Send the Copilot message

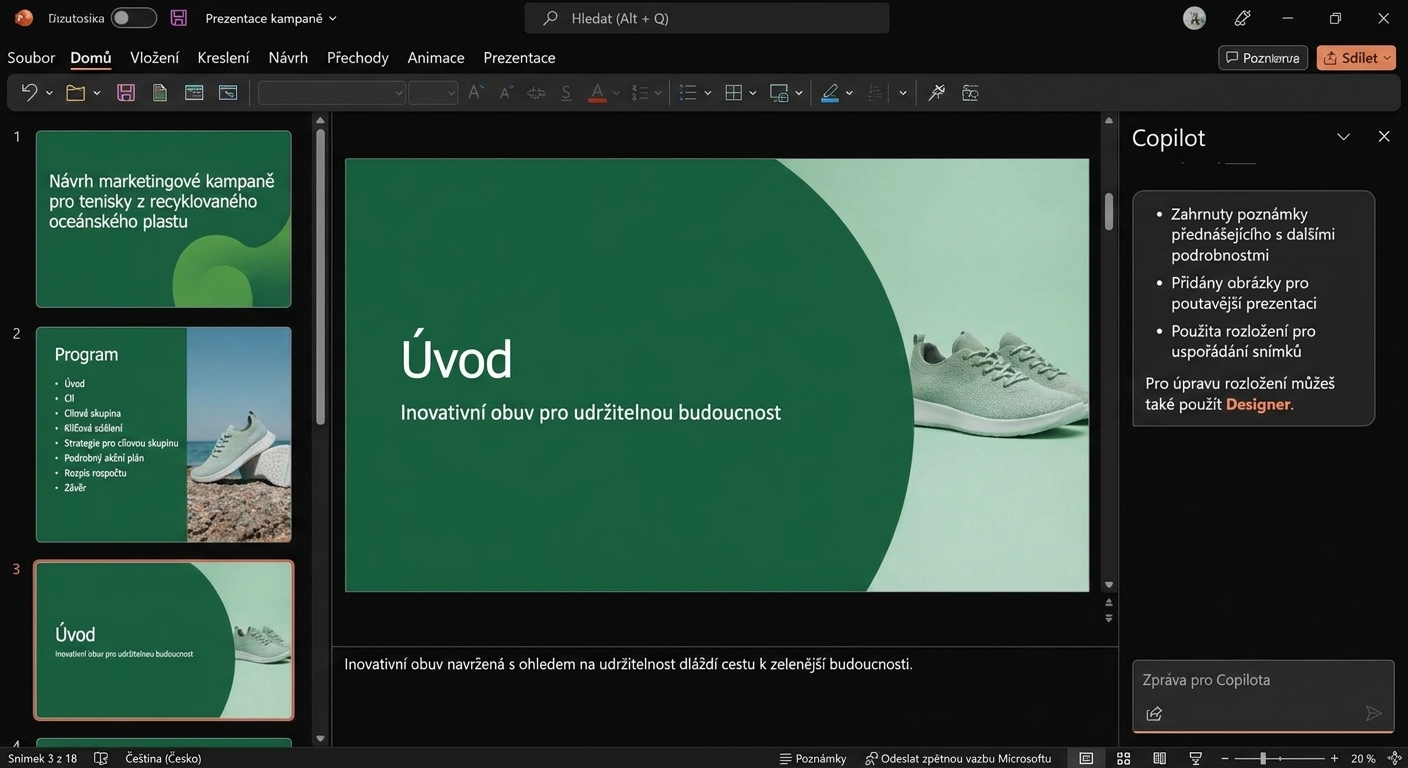1374,713
